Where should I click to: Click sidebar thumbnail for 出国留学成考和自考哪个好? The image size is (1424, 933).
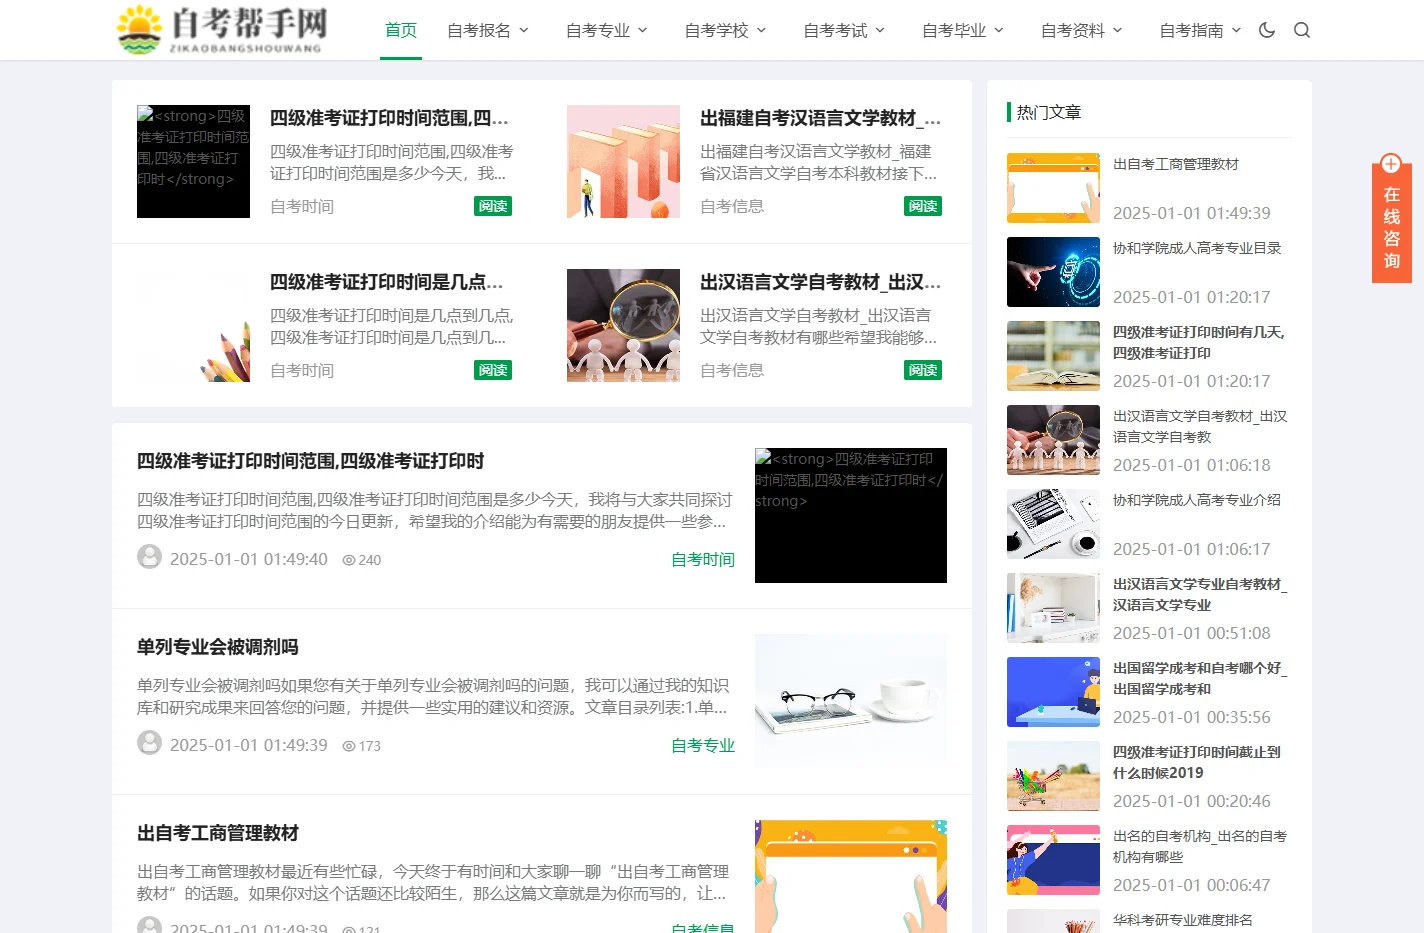(x=1053, y=692)
